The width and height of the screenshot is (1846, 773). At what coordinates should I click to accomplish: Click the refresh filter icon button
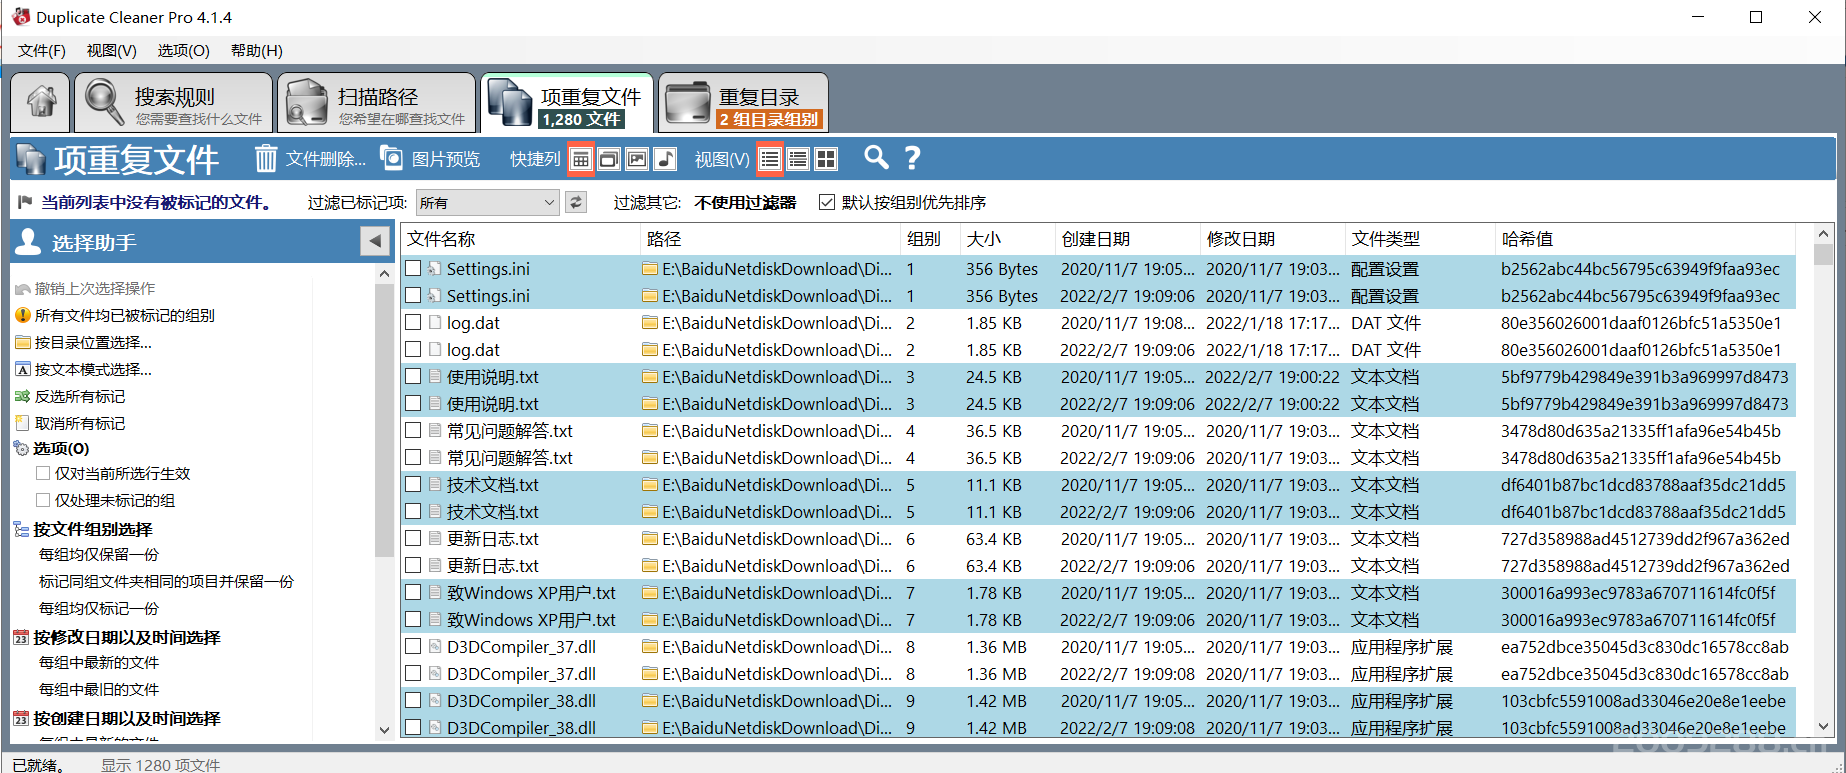(576, 203)
